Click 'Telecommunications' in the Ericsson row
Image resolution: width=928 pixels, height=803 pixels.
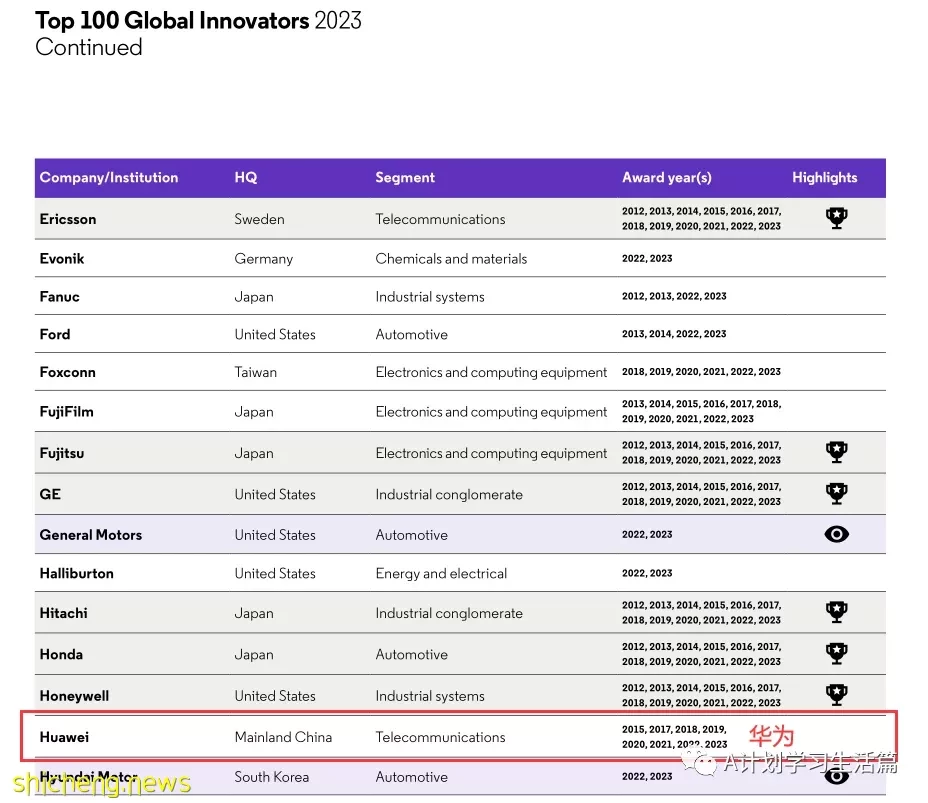point(440,219)
